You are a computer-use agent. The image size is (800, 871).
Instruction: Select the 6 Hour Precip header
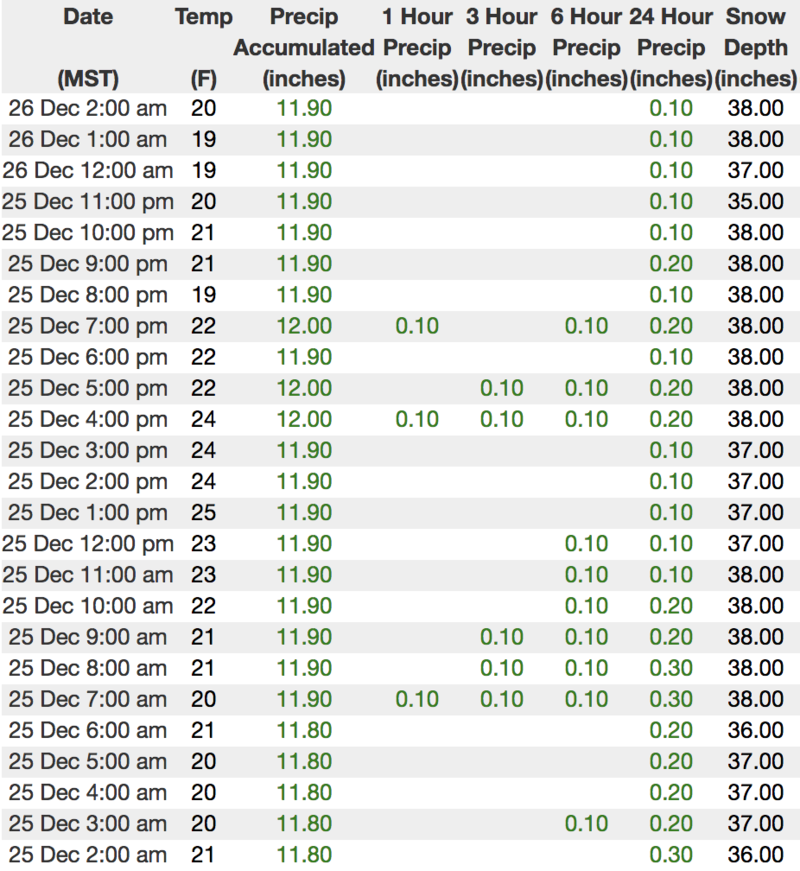point(587,47)
